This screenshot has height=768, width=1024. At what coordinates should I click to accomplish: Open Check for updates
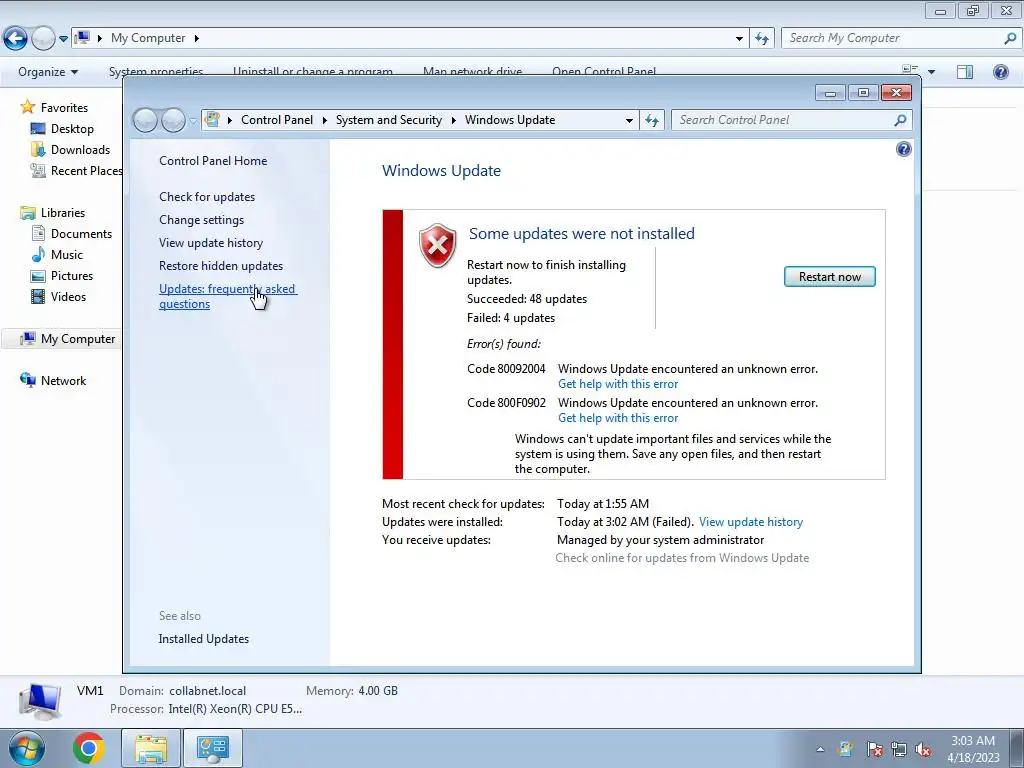point(207,197)
